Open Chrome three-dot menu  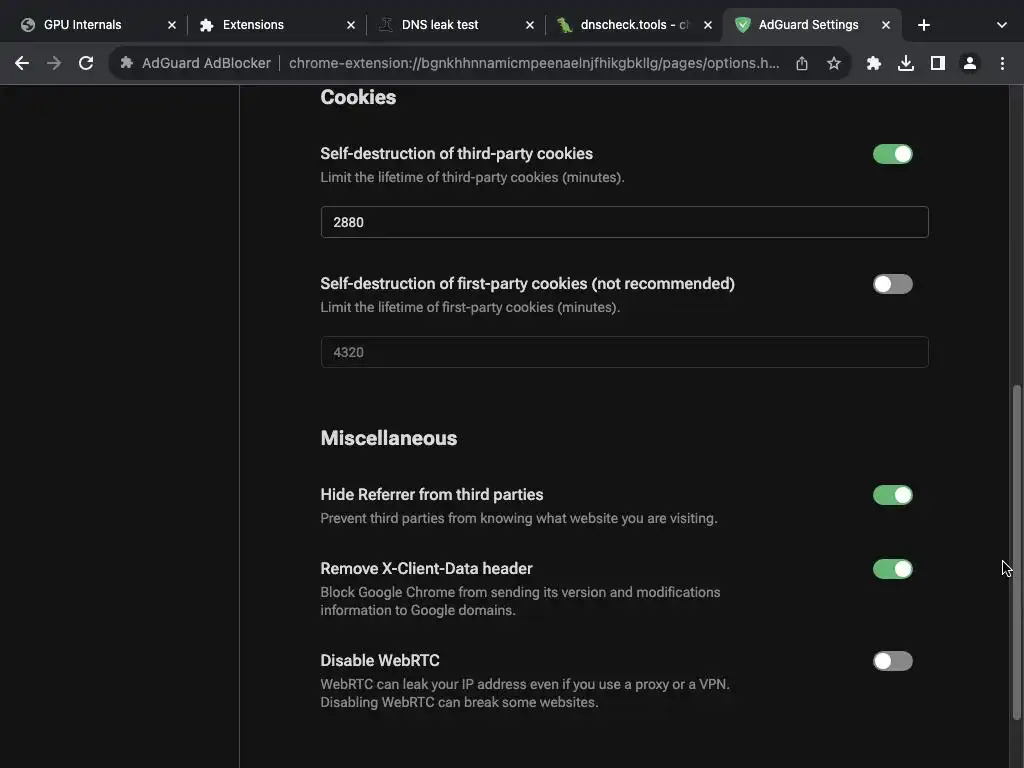point(1002,63)
